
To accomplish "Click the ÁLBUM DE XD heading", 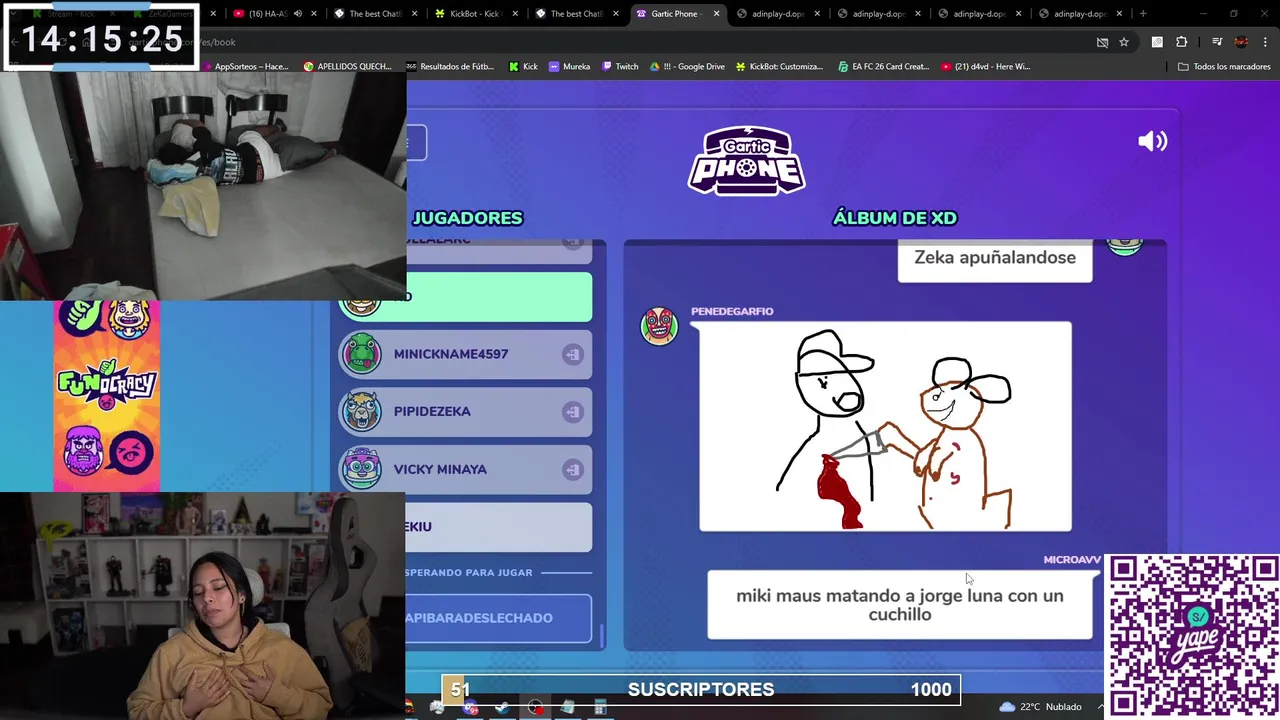I will [894, 218].
